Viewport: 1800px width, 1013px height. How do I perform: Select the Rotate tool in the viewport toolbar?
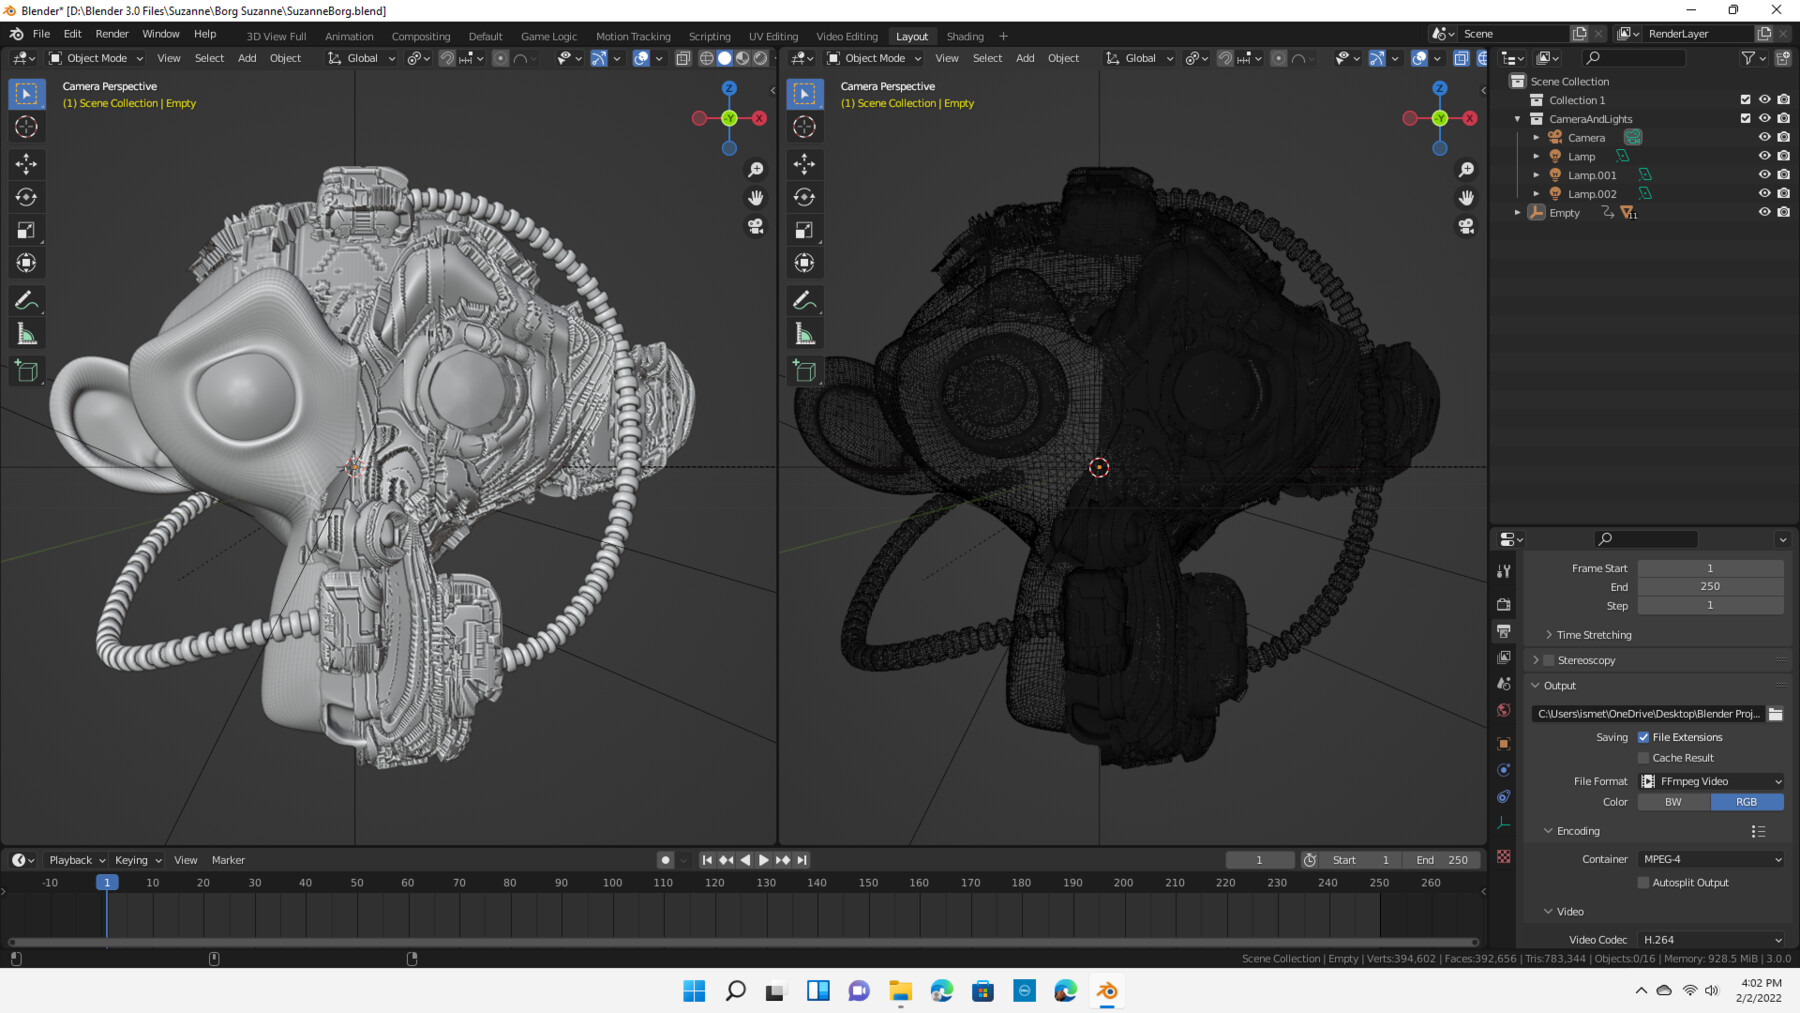click(27, 197)
